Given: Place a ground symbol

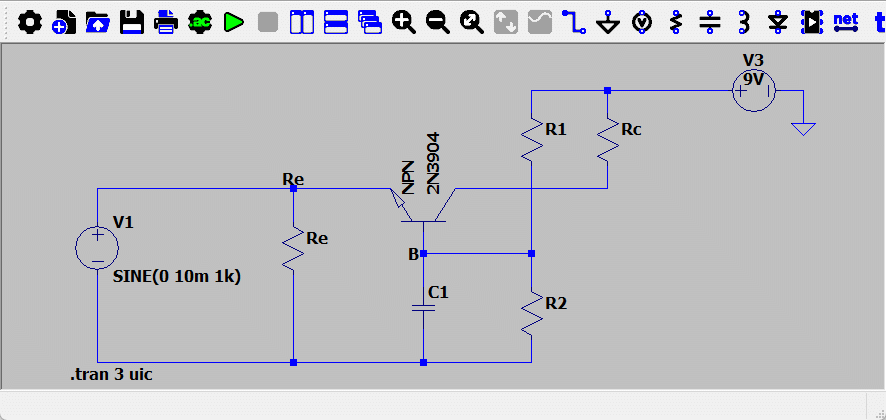Looking at the screenshot, I should tap(608, 22).
